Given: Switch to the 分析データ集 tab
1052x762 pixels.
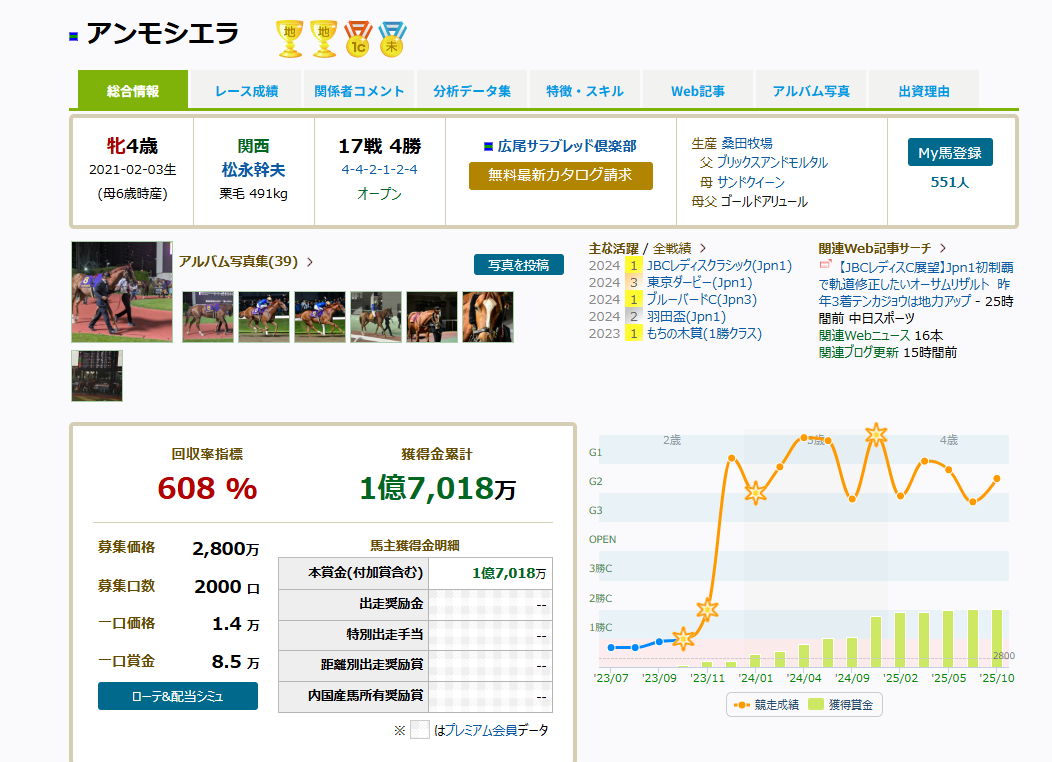Looking at the screenshot, I should [472, 91].
